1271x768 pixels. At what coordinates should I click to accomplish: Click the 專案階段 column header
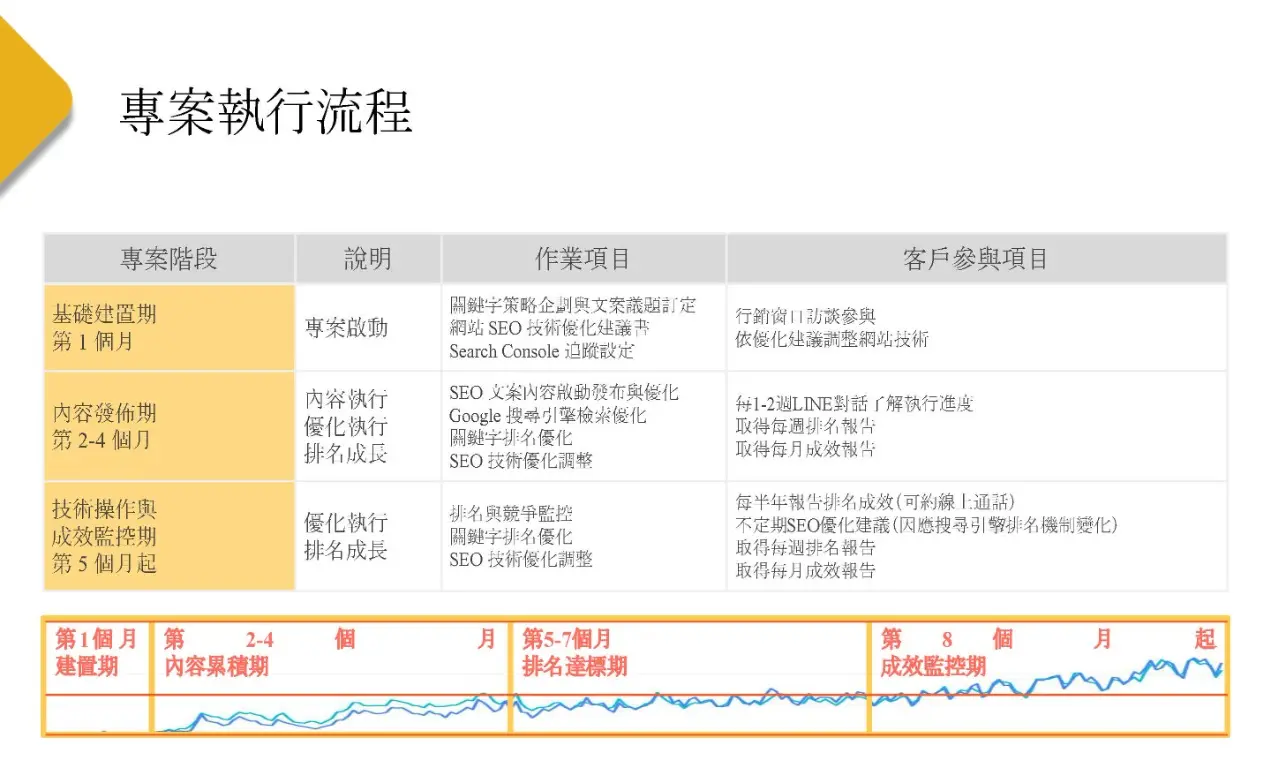coord(169,259)
